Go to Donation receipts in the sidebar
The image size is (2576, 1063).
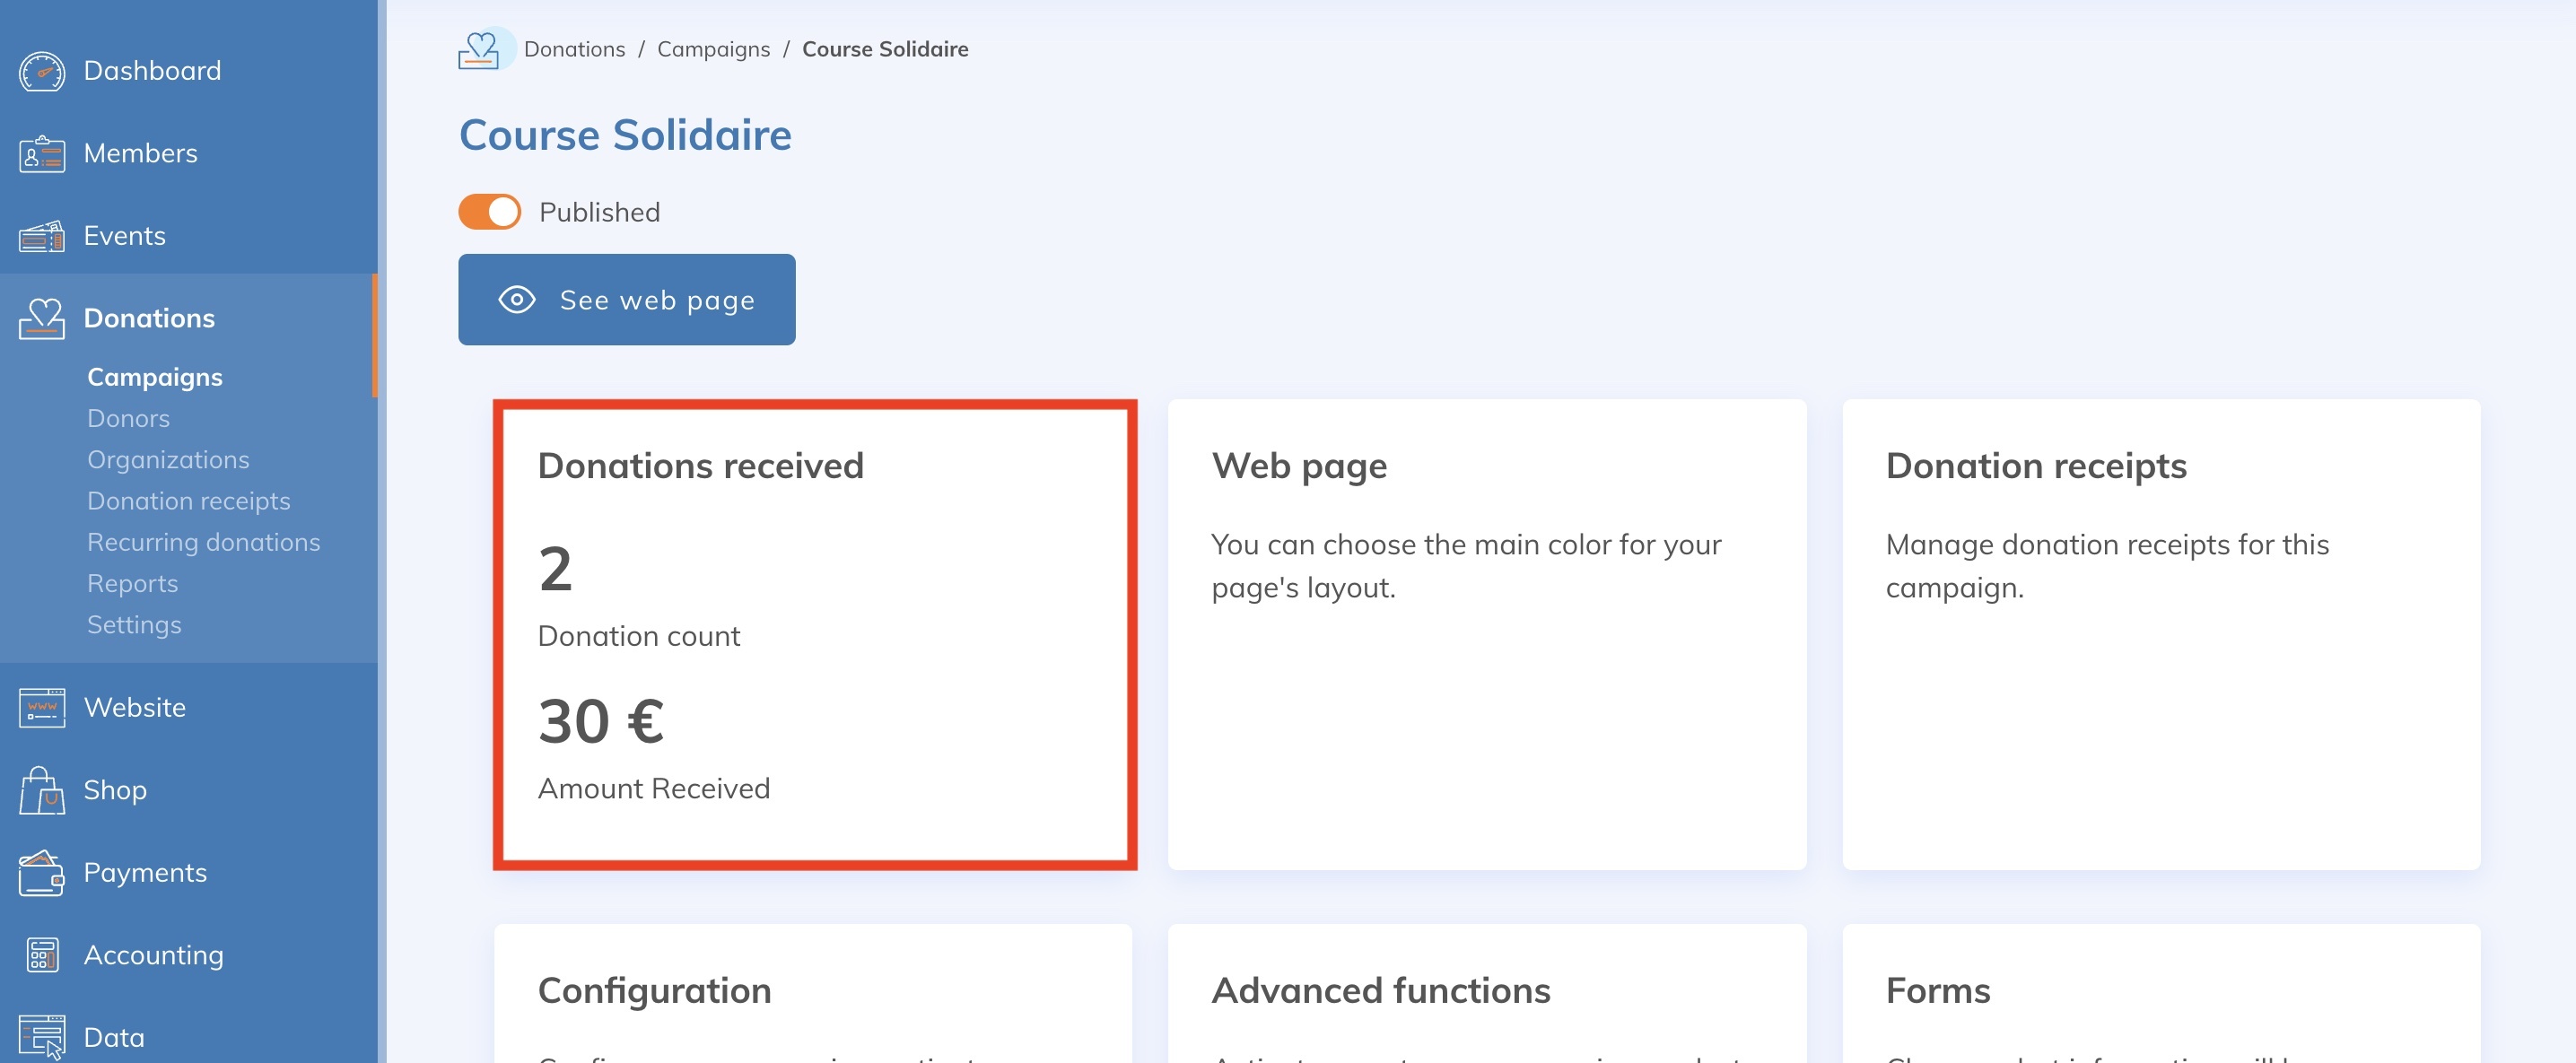tap(188, 501)
